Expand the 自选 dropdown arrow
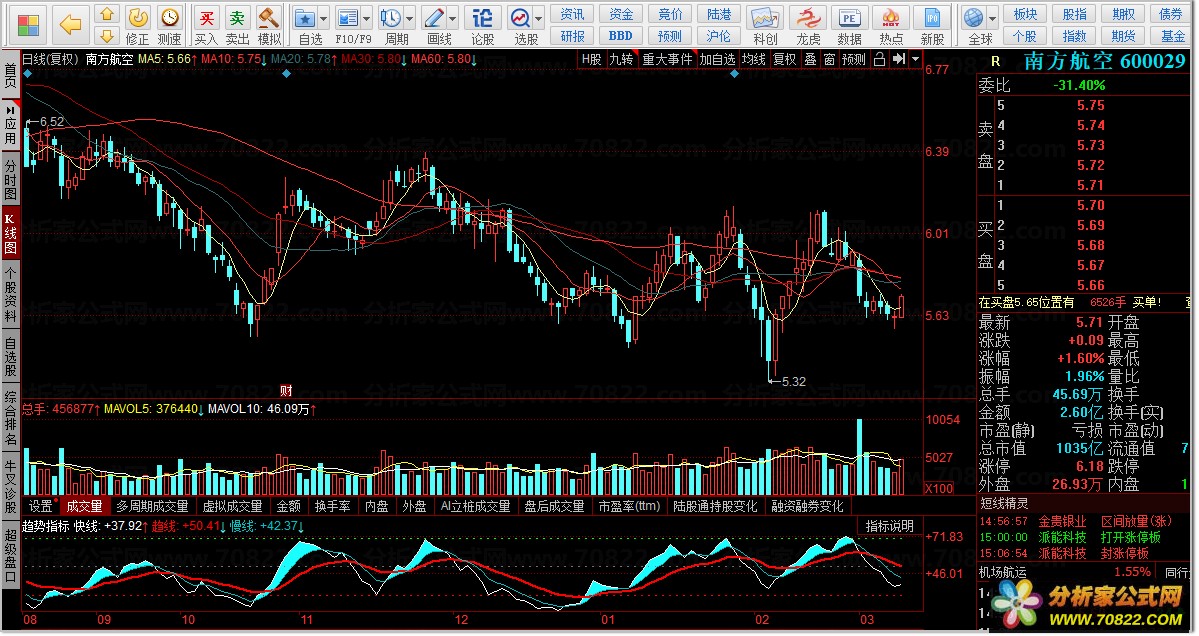The width and height of the screenshot is (1199, 636). (324, 18)
